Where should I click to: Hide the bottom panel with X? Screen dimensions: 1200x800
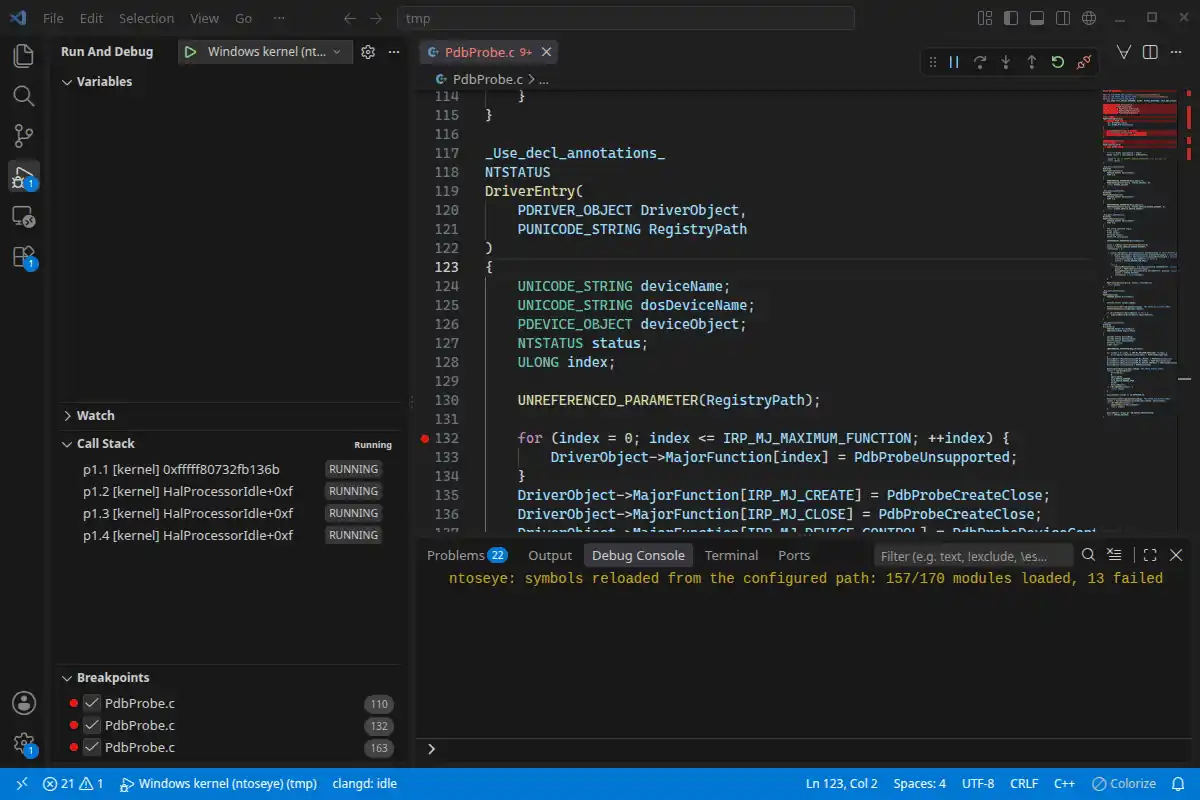tap(1176, 555)
